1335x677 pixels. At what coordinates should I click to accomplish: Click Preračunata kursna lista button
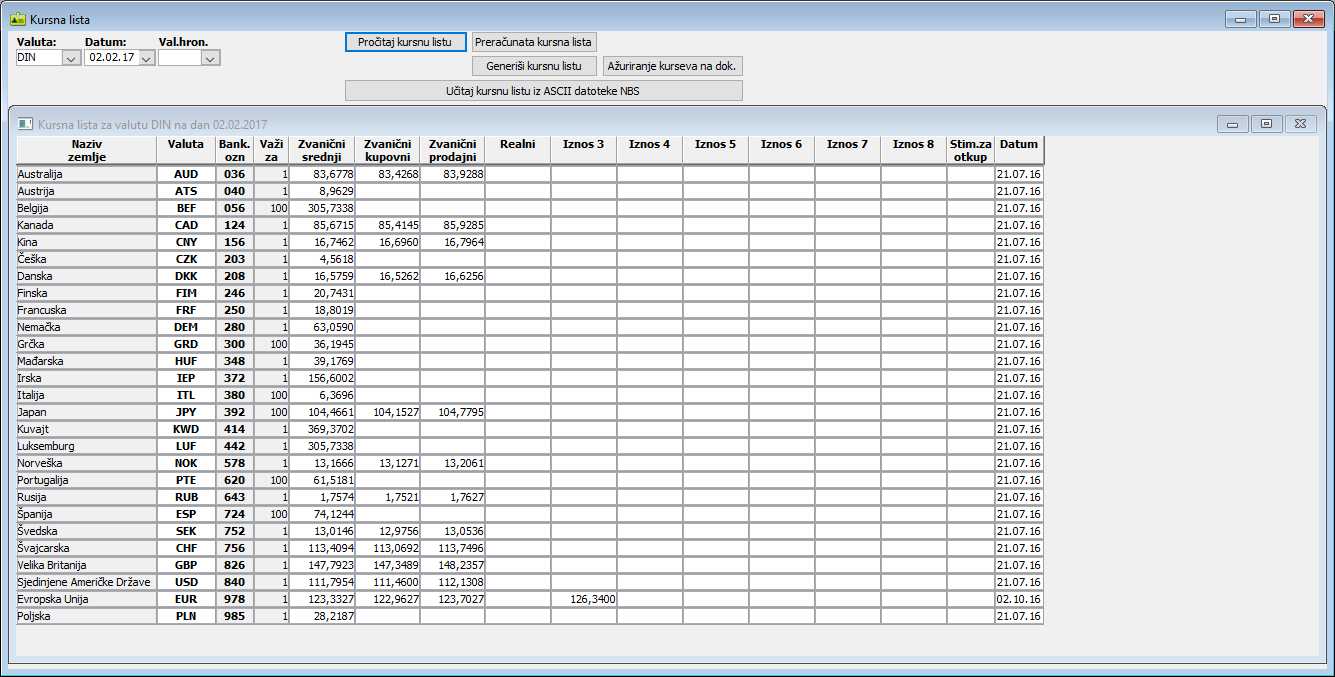point(534,42)
